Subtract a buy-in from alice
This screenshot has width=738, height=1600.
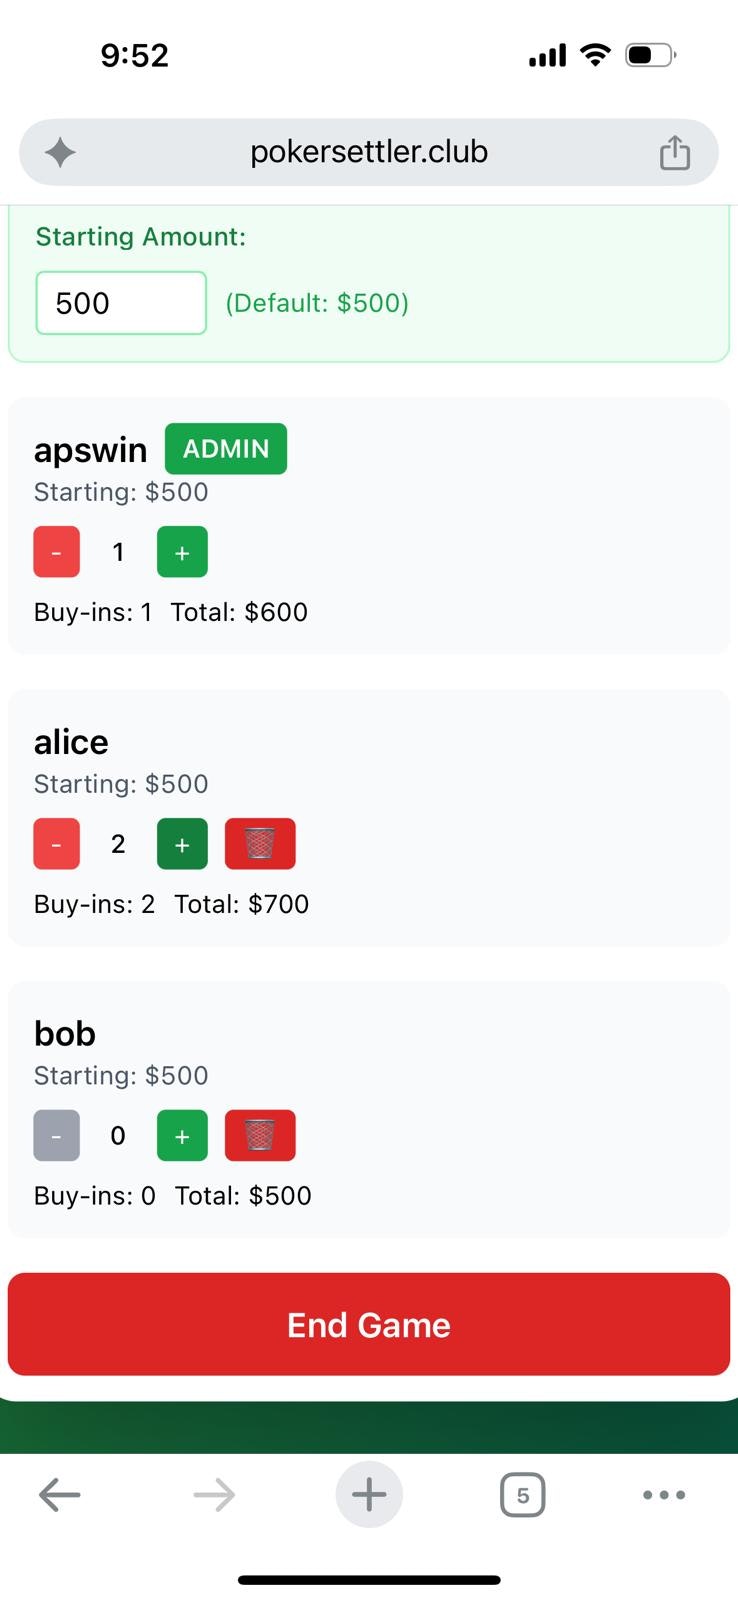coord(57,844)
